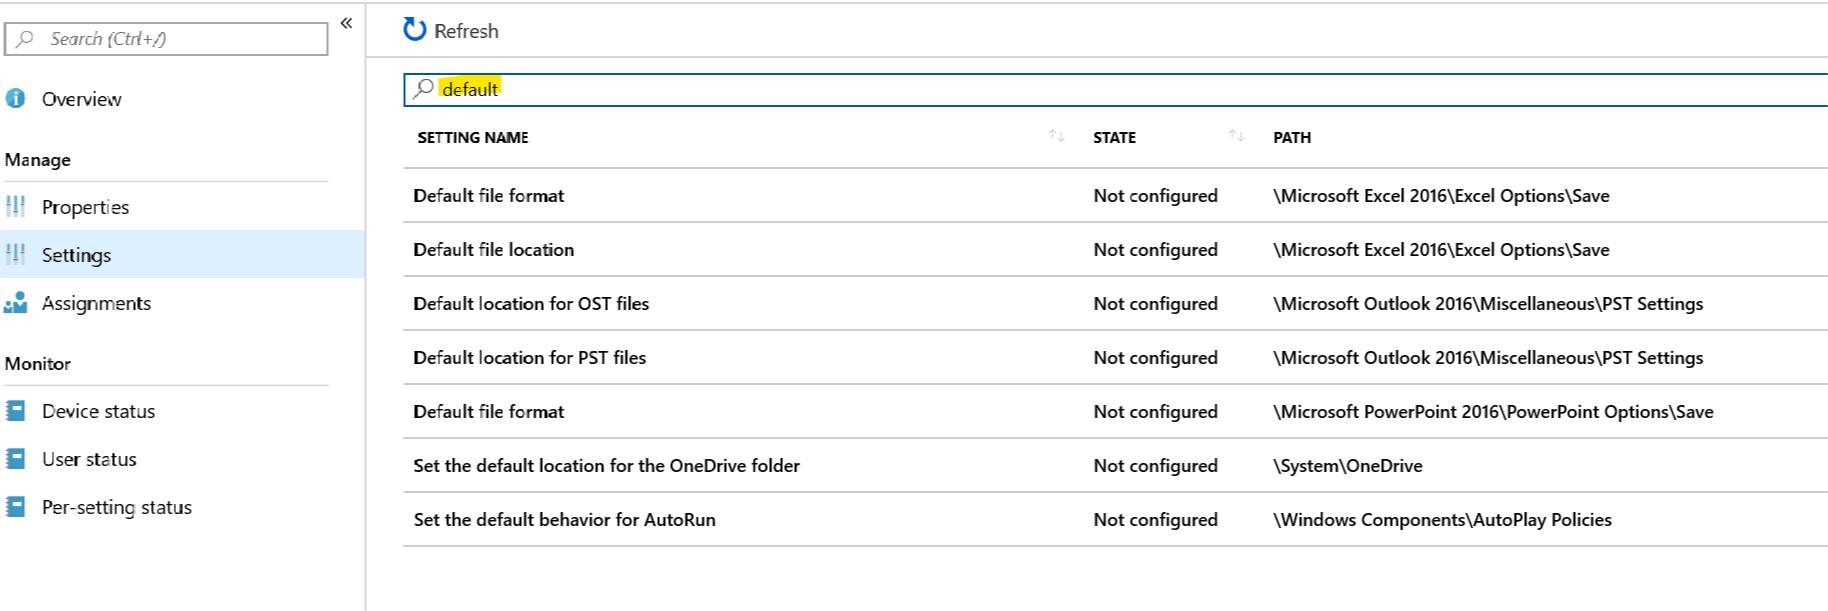Click Not configured state in OneDrive folder row
Screen dimensions: 1828x611
click(1155, 466)
